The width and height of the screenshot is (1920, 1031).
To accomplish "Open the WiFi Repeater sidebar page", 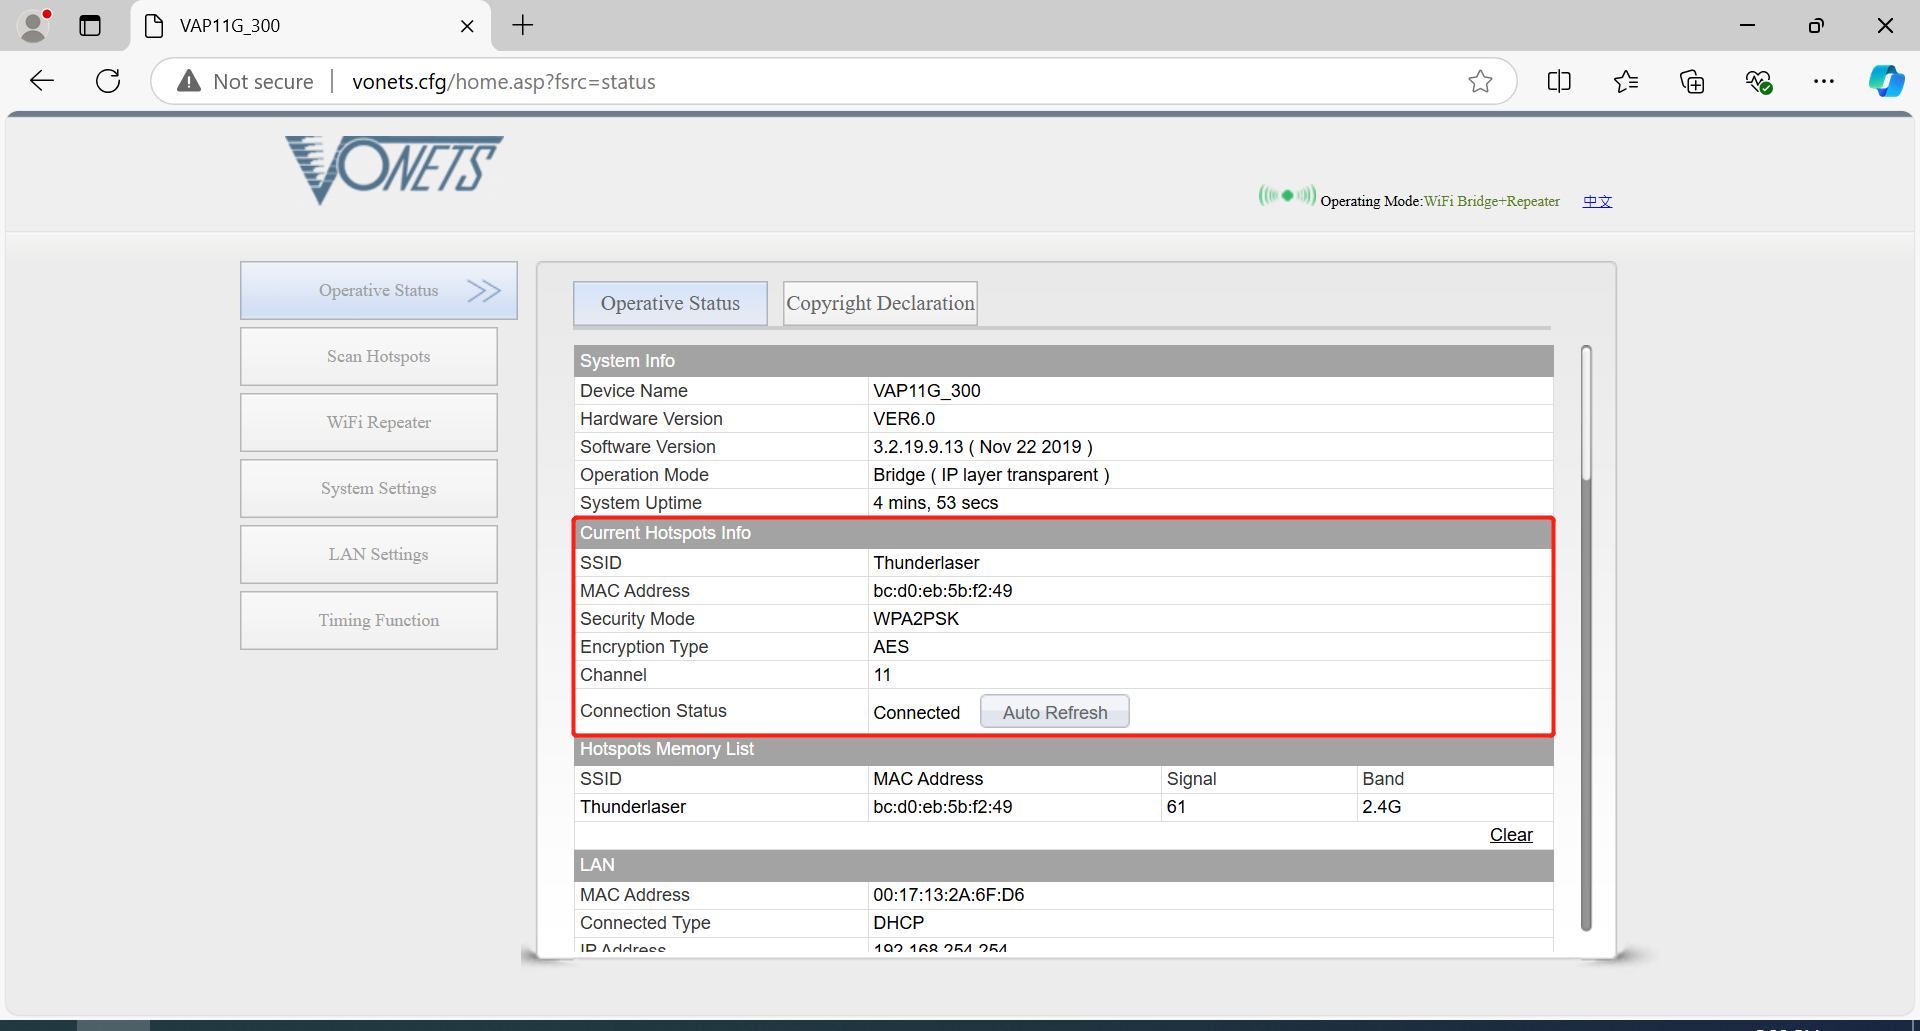I will click(369, 422).
